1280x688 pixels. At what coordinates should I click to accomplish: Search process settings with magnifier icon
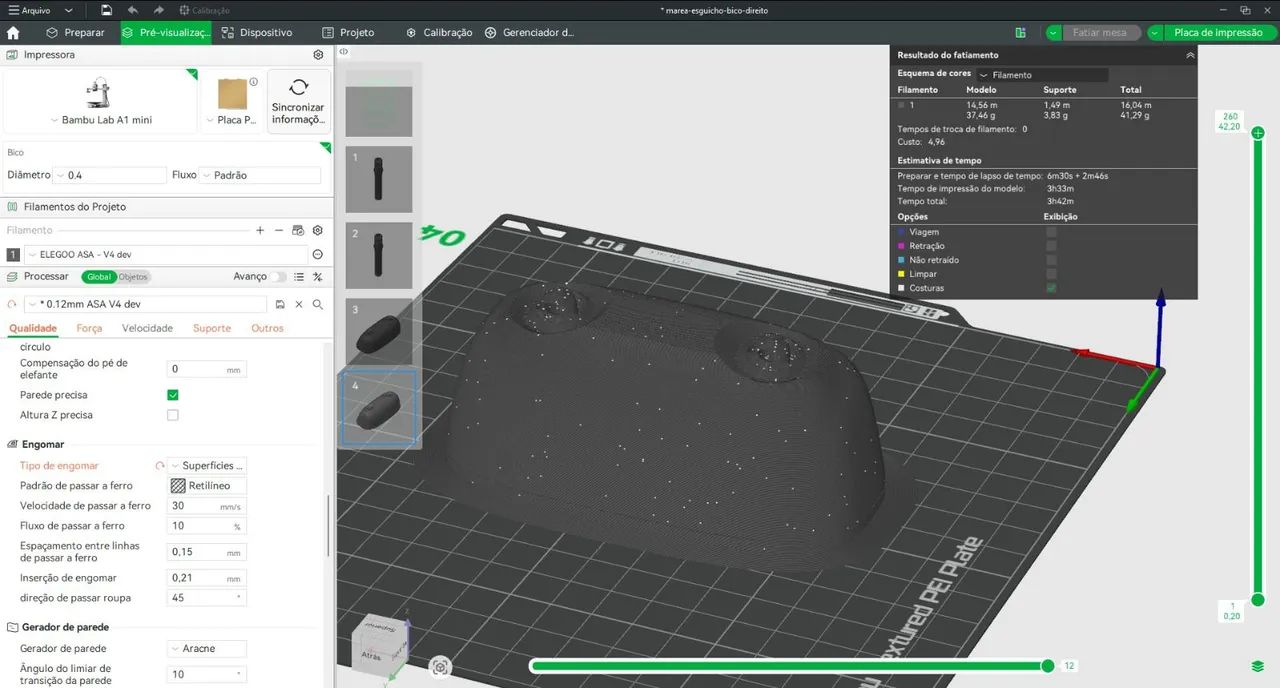coord(318,304)
